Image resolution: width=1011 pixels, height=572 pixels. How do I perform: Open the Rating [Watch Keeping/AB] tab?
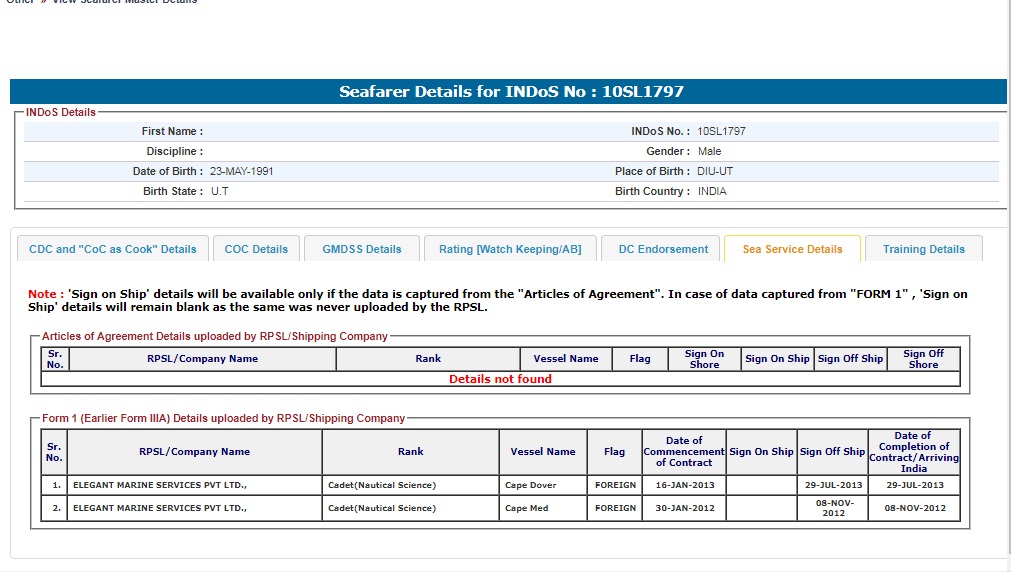point(509,249)
